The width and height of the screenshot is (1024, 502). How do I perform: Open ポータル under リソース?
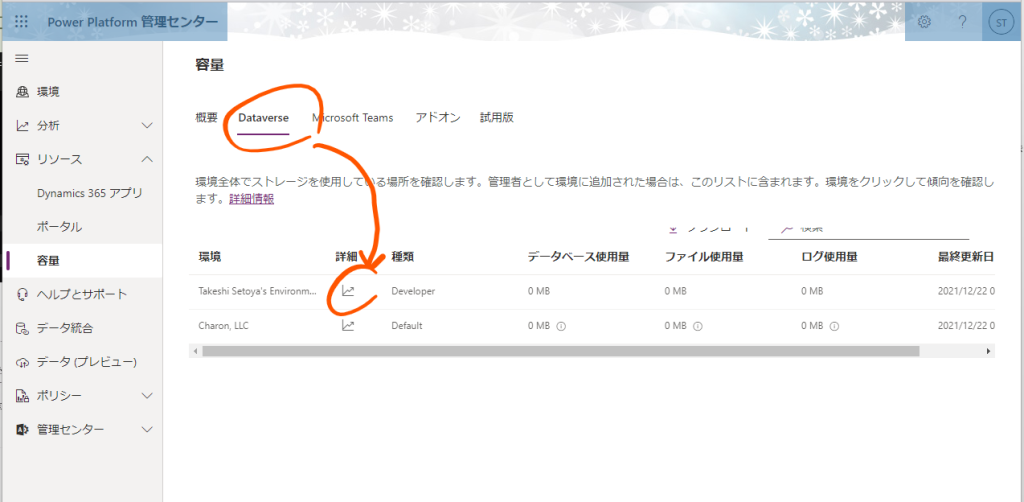pos(59,227)
